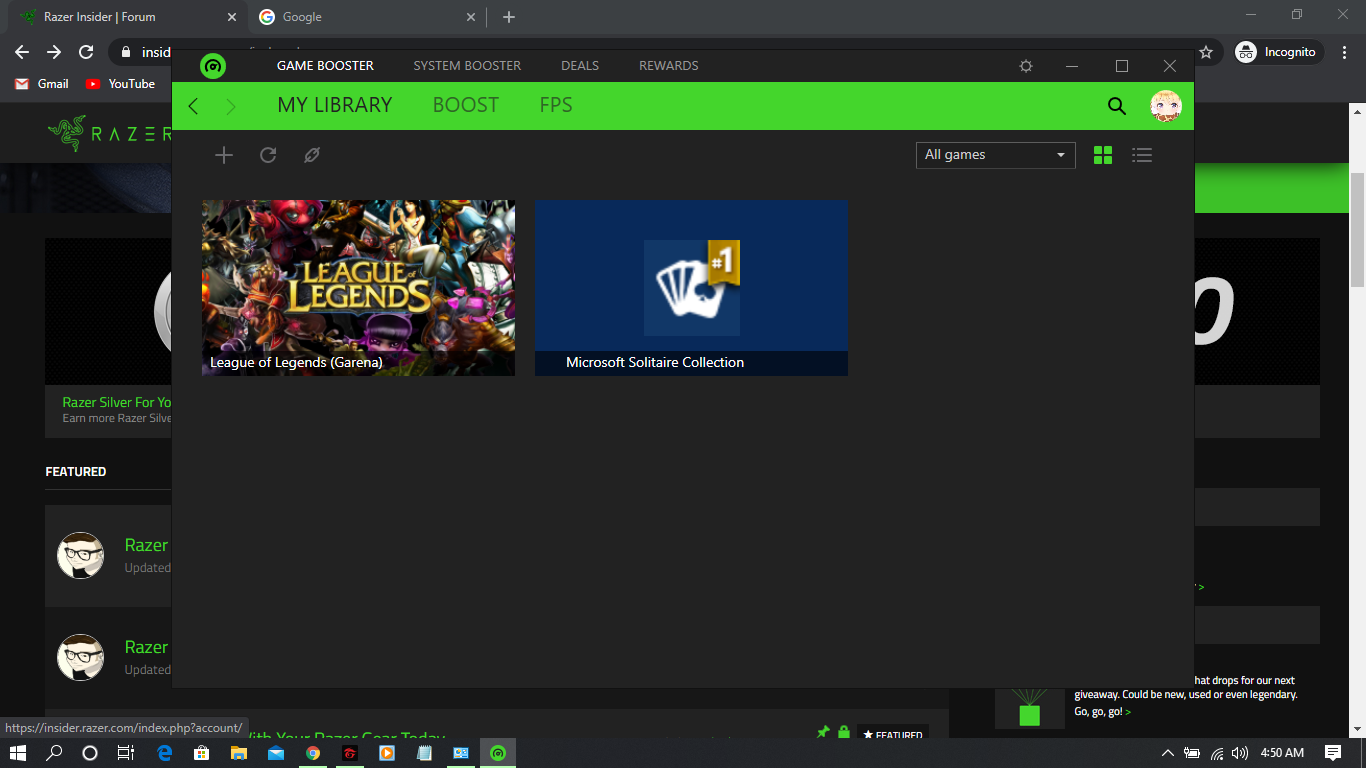The height and width of the screenshot is (768, 1366).
Task: Open a new Chrome tab
Action: (509, 17)
